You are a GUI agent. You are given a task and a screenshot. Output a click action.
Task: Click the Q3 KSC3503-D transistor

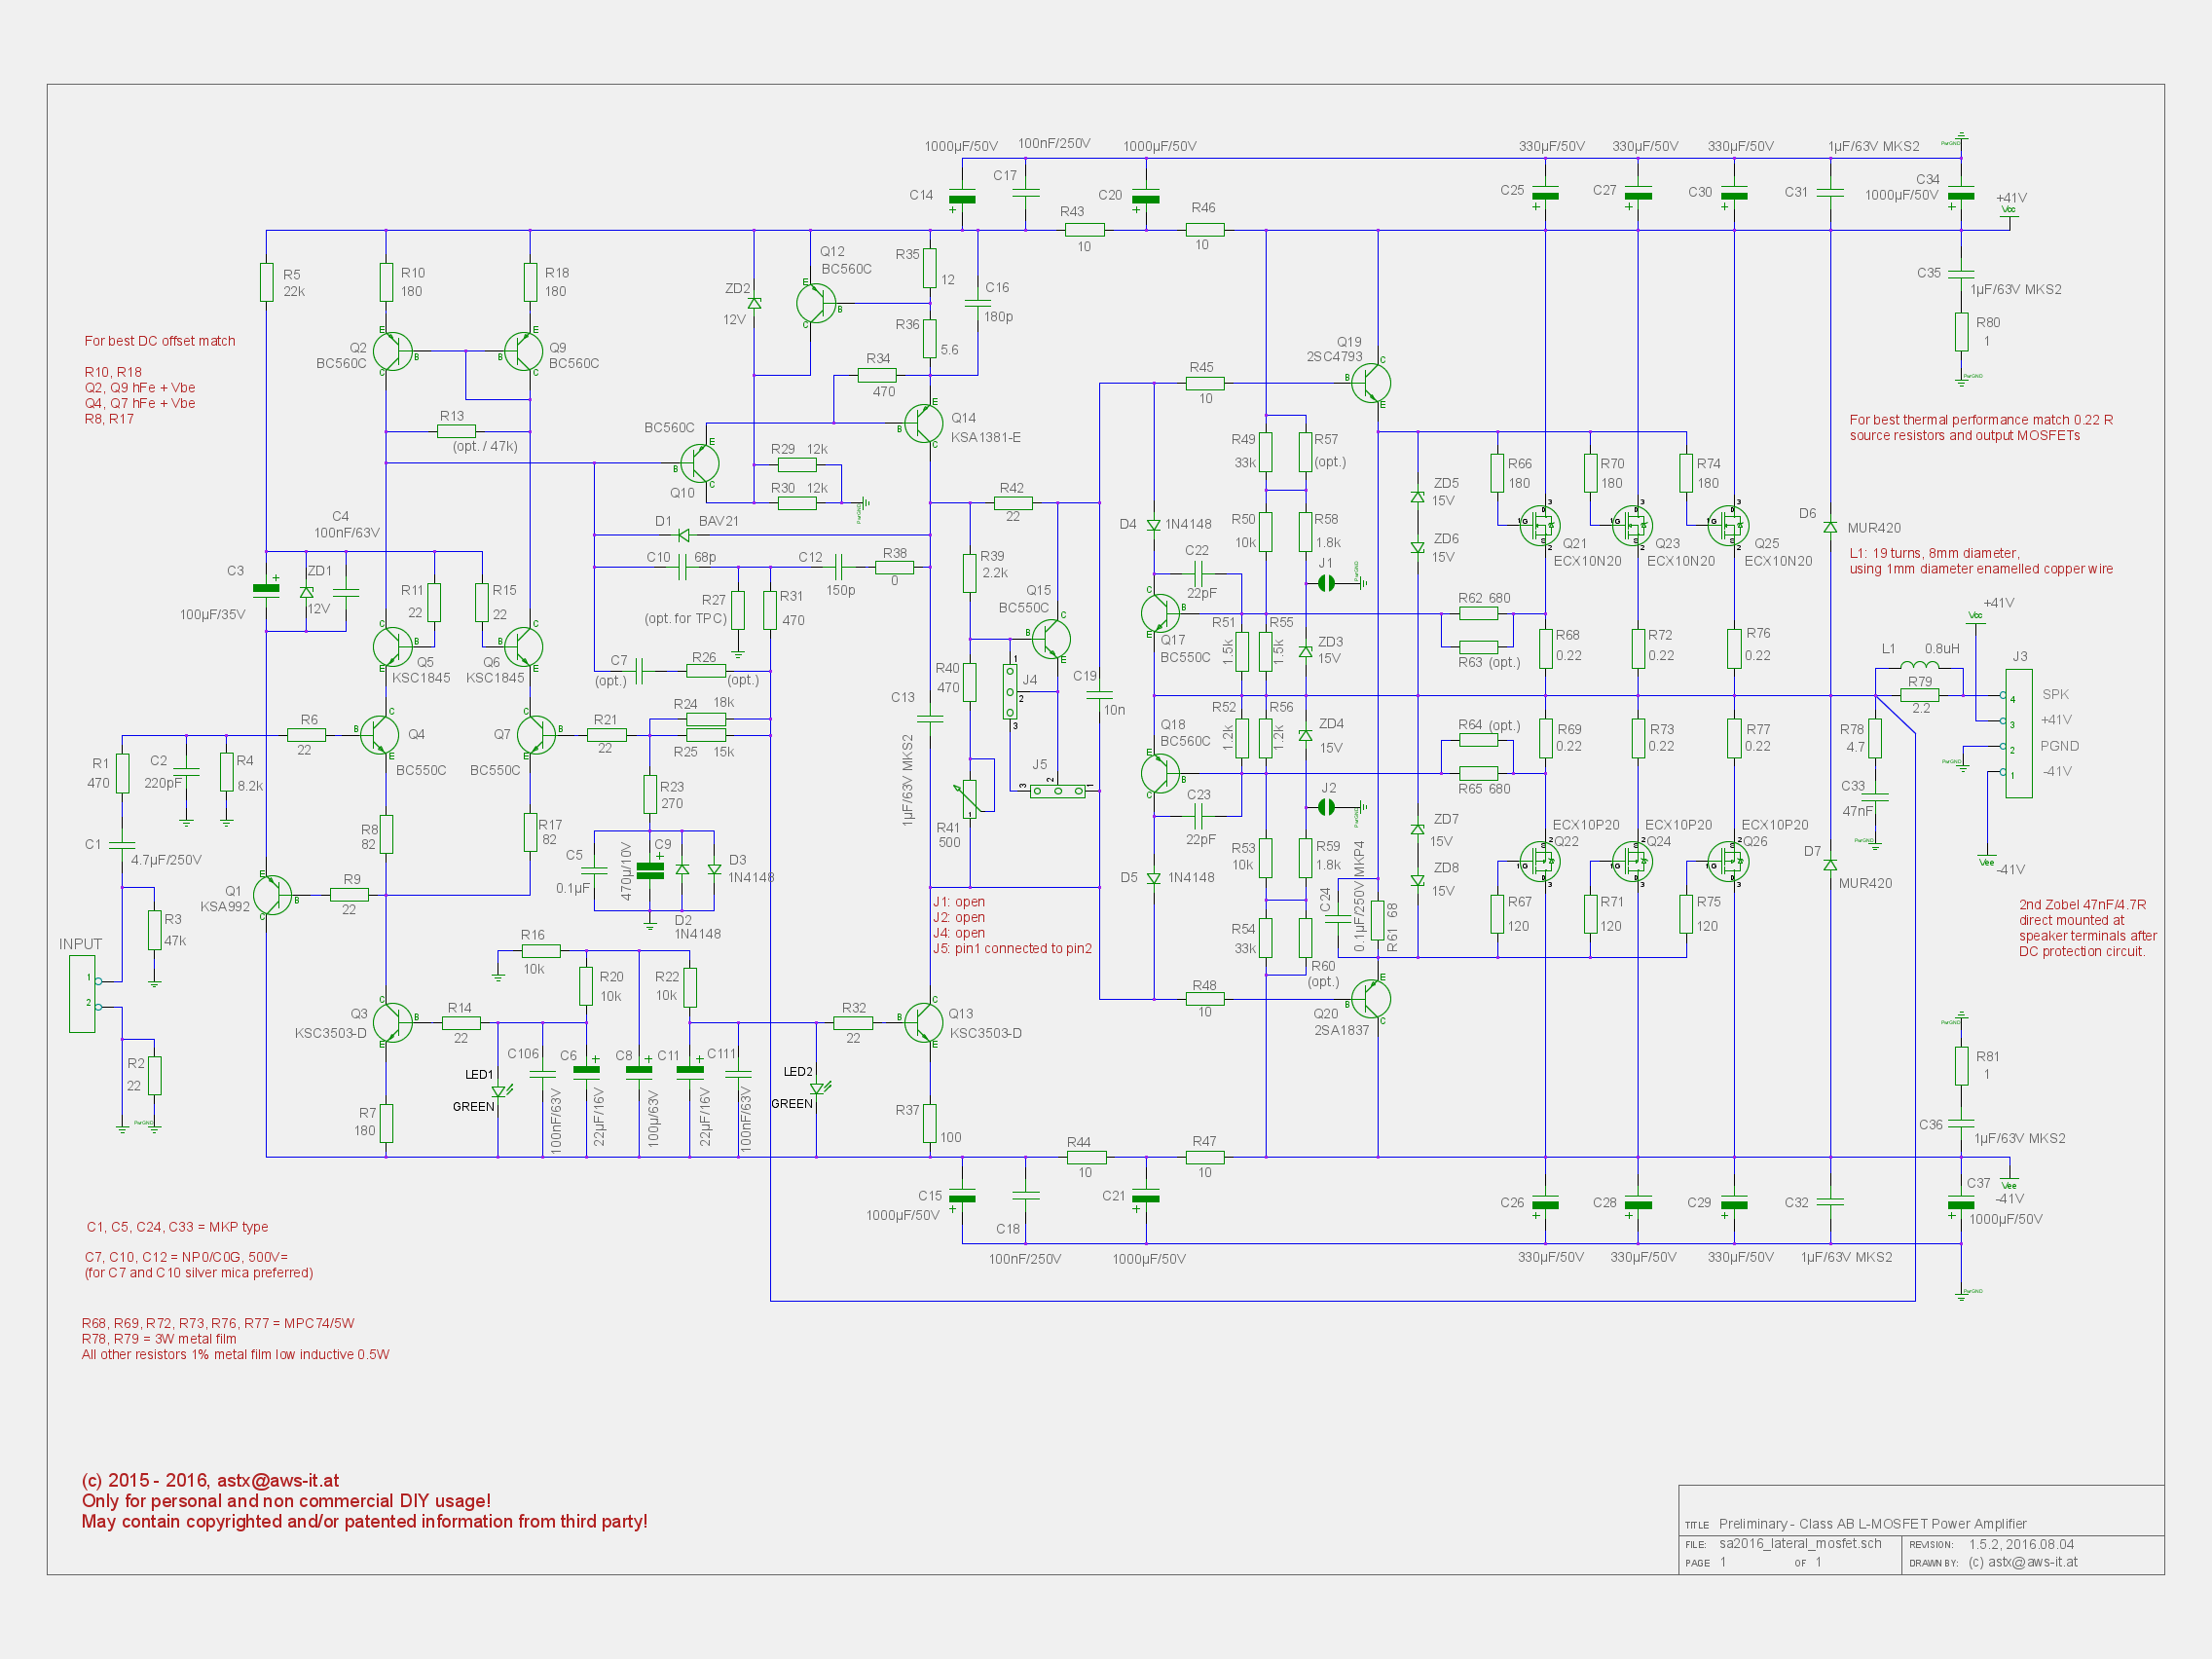392,1023
